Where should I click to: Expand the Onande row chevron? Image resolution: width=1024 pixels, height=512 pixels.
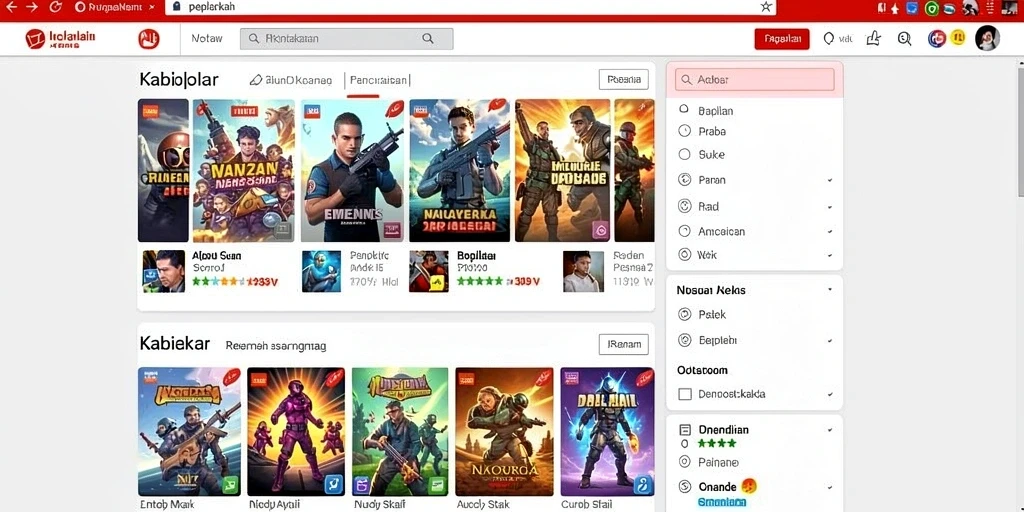coord(830,487)
